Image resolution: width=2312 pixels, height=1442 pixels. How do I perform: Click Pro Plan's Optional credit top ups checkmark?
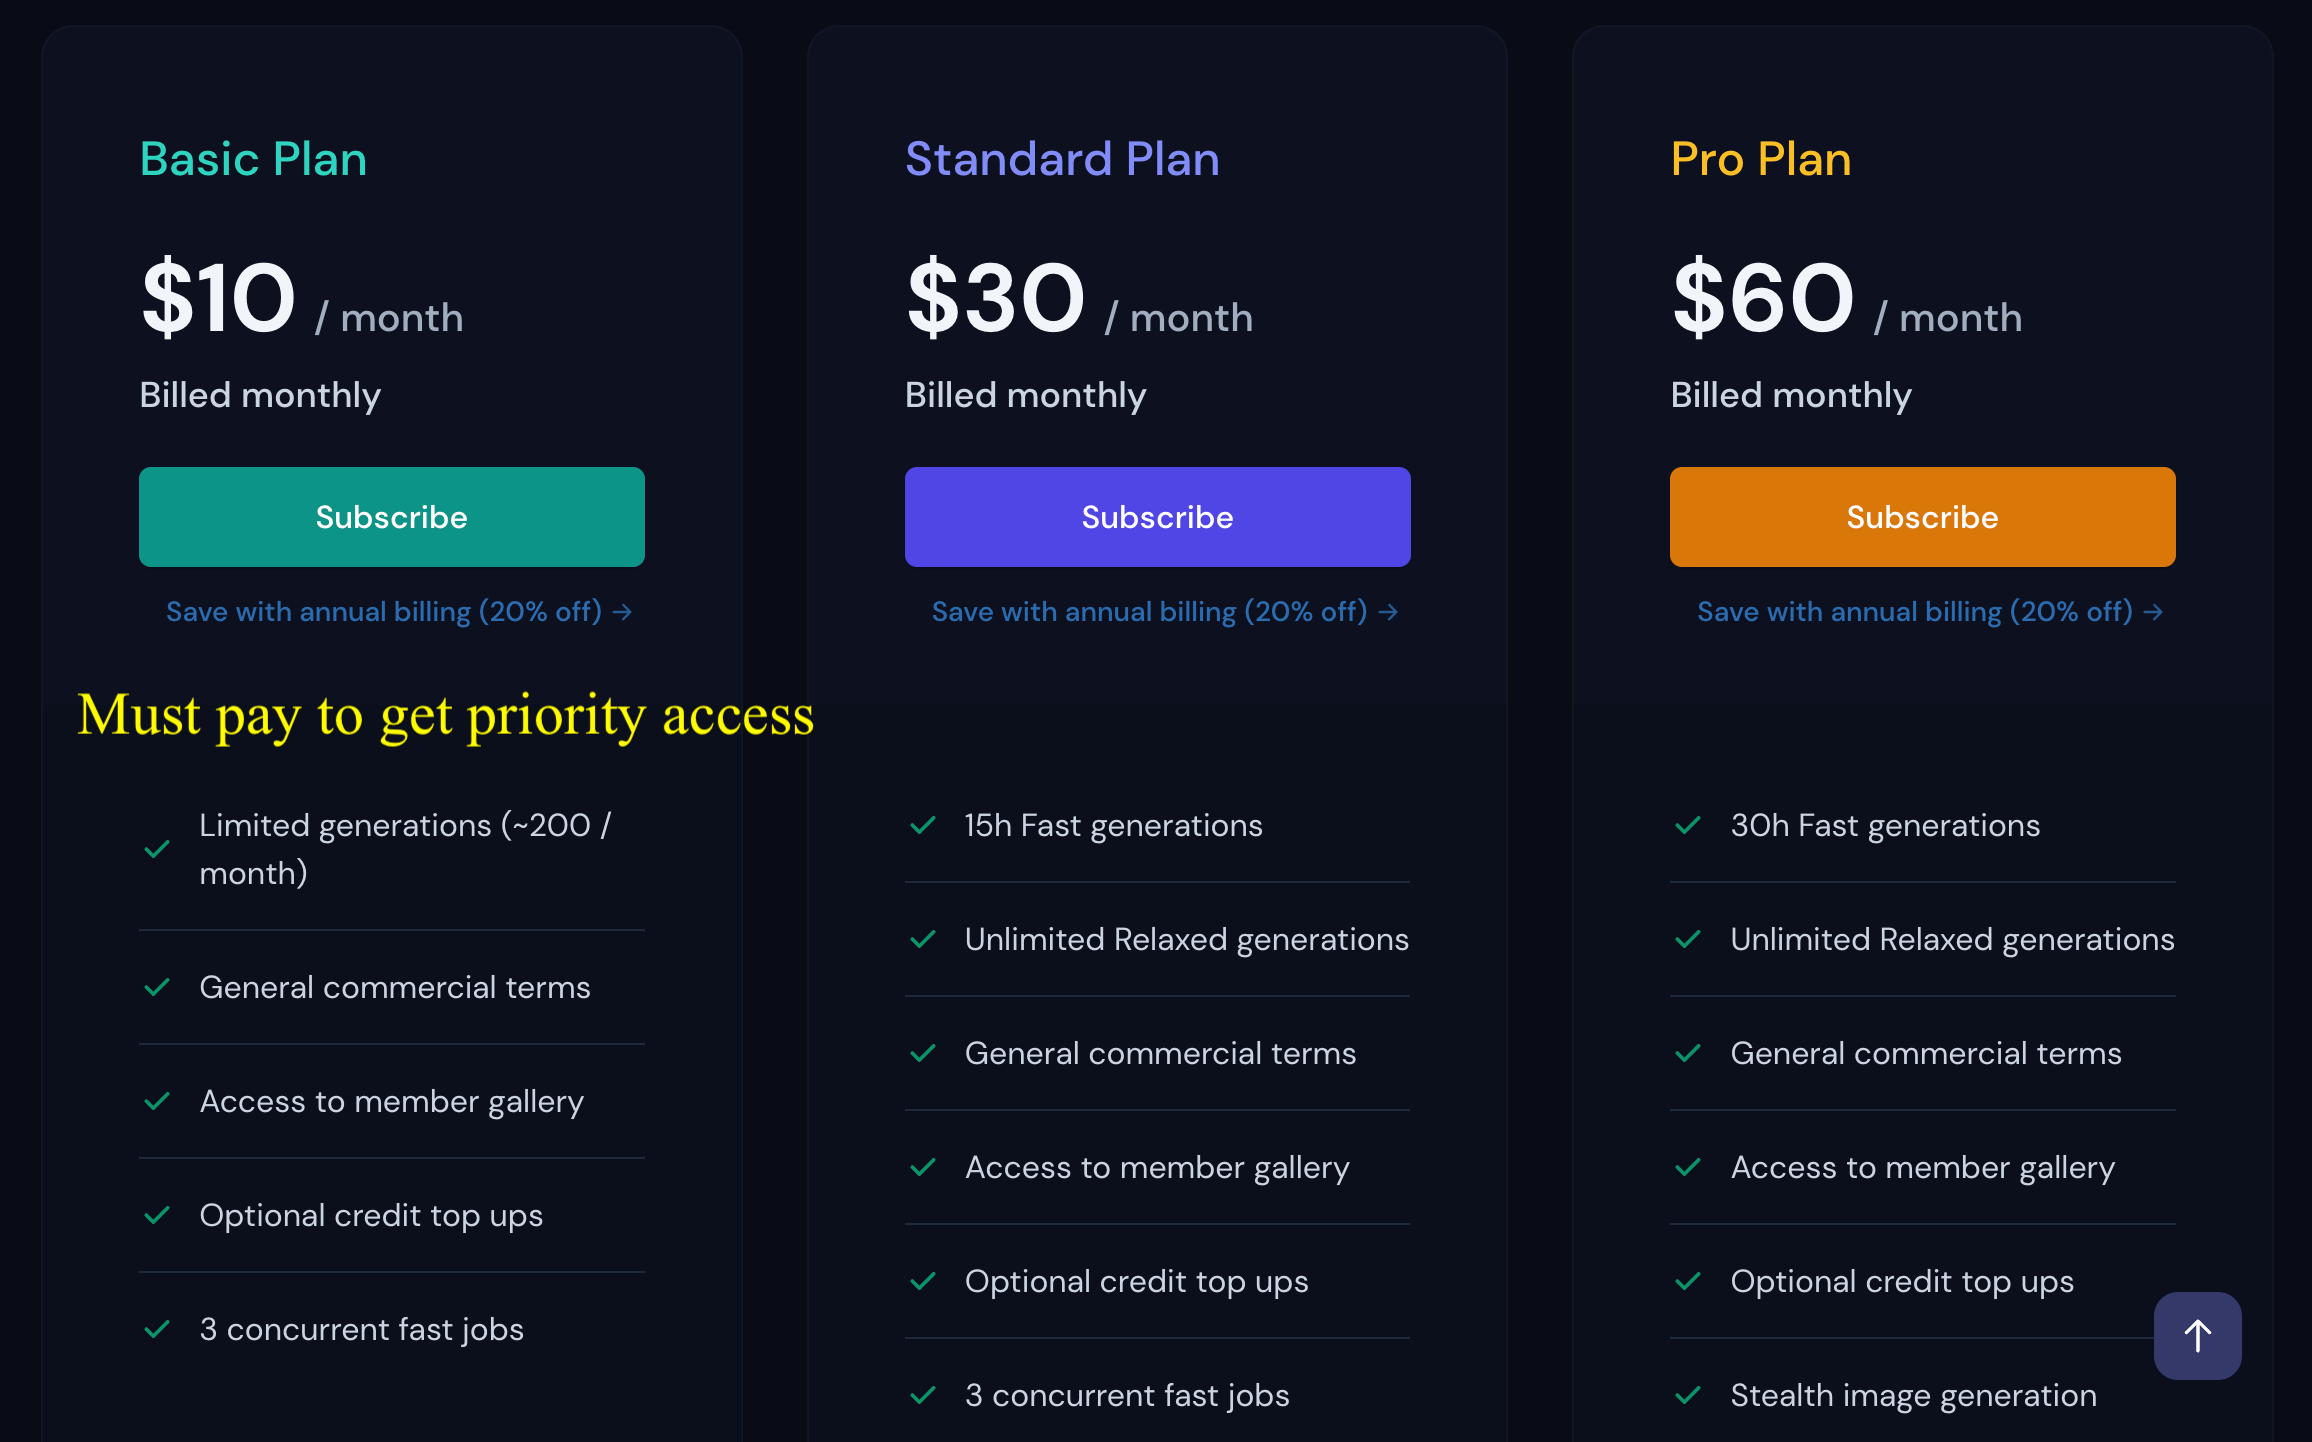pyautogui.click(x=1688, y=1281)
